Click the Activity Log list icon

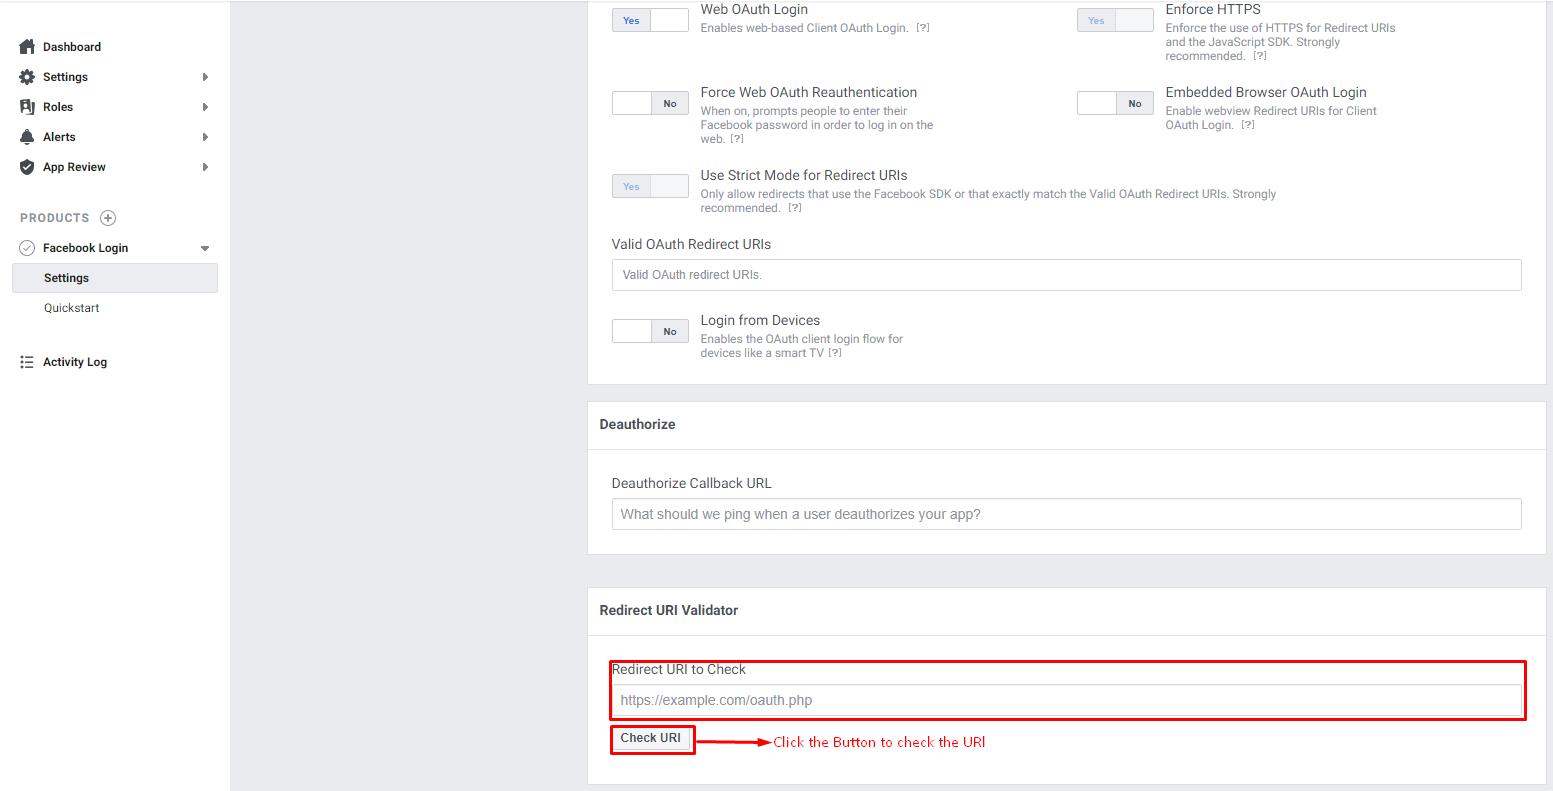tap(27, 362)
